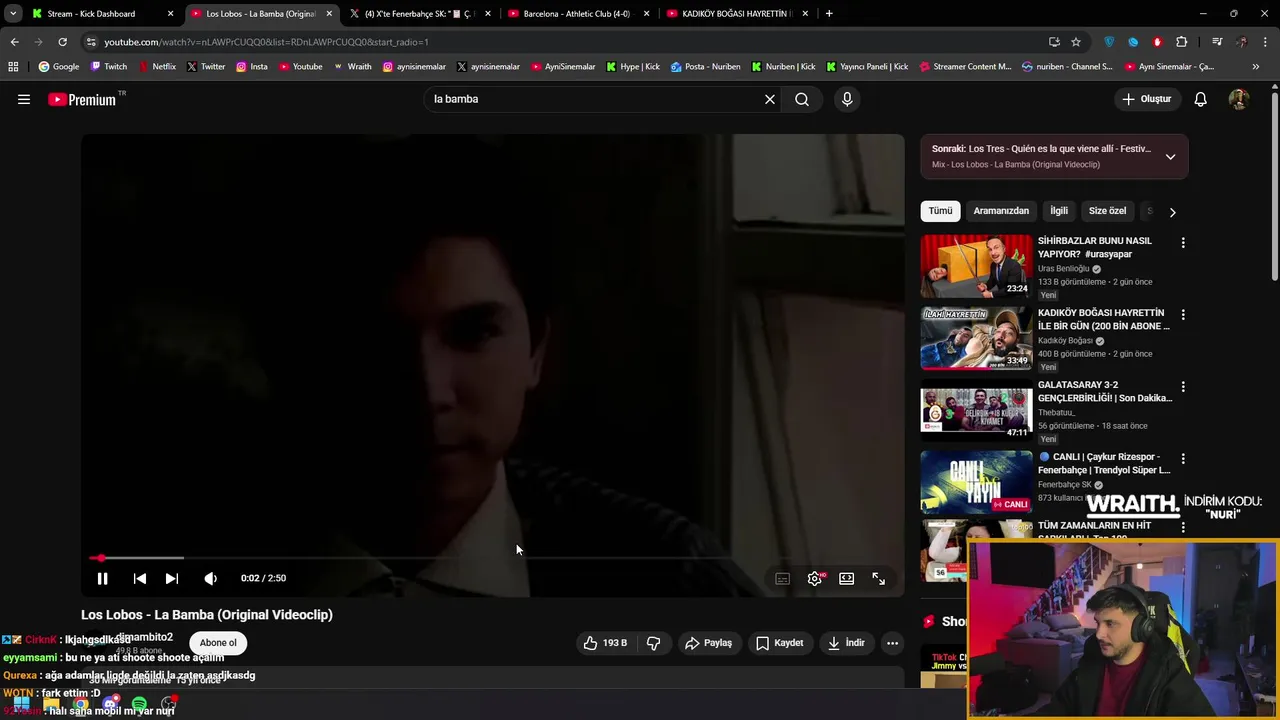Toggle subtitles in the player
This screenshot has height=720, width=1280.
click(x=783, y=578)
